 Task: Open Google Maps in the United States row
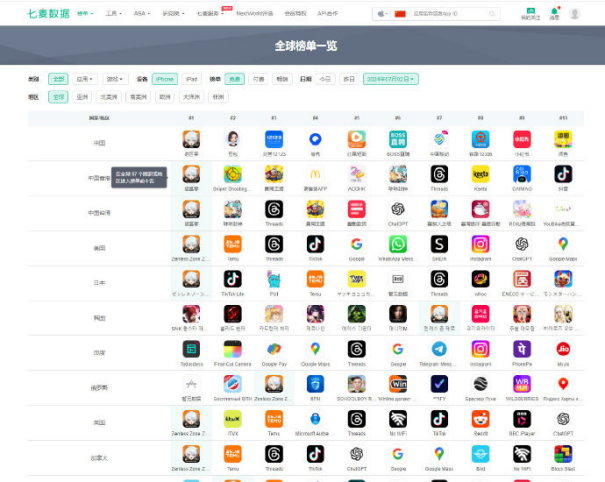click(563, 244)
